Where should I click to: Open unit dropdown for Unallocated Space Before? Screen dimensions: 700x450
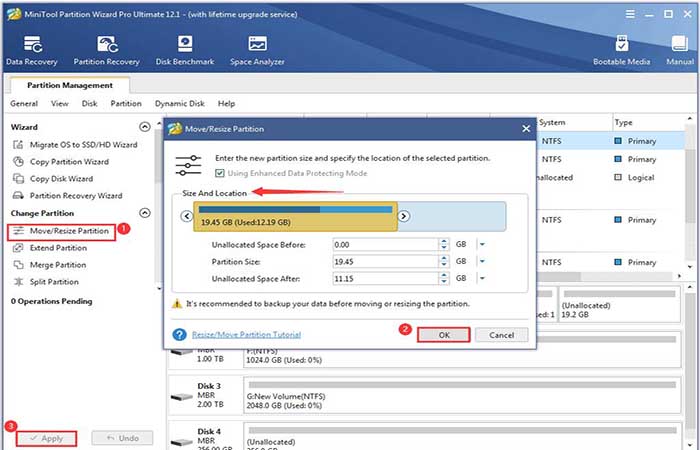pos(482,245)
